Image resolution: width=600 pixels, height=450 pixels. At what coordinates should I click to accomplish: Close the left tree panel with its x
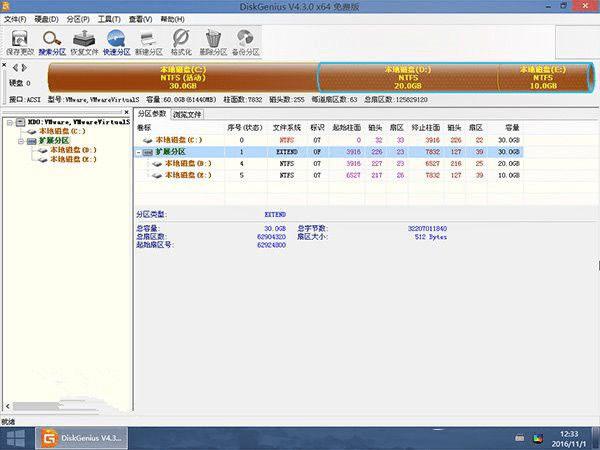(127, 112)
